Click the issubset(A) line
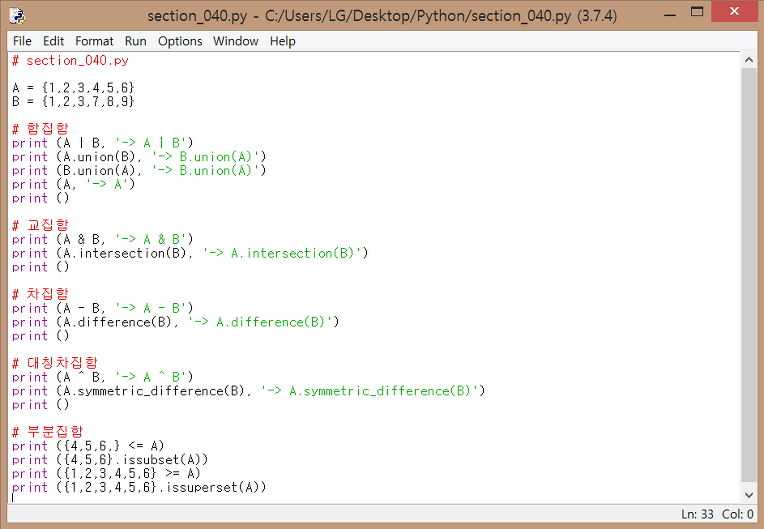 110,459
